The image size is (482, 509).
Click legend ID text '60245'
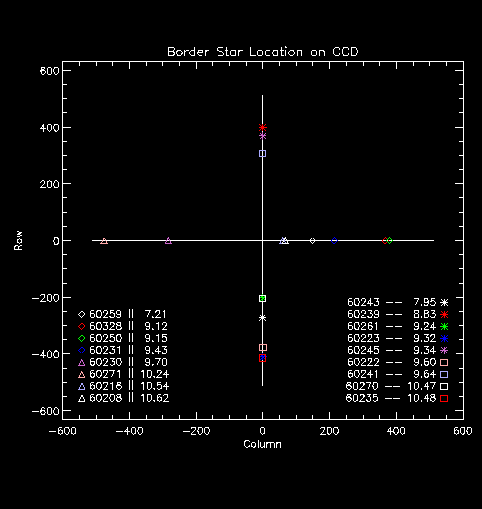coord(363,350)
